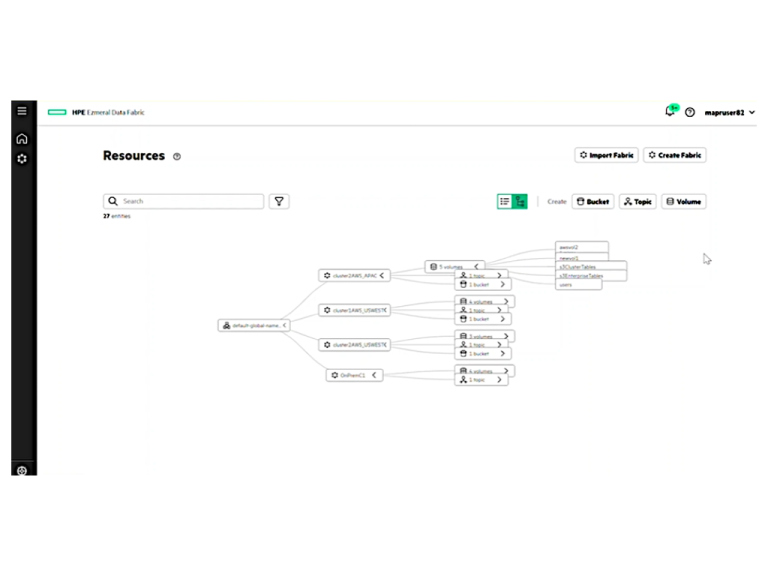Click info icon beside Resources heading
Screen dimensions: 768x576
[x=177, y=157]
